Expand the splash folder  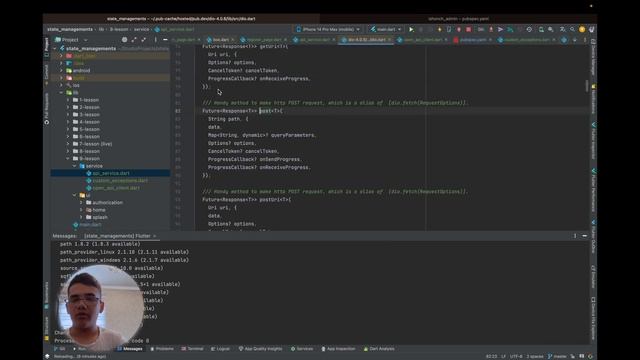point(81,217)
